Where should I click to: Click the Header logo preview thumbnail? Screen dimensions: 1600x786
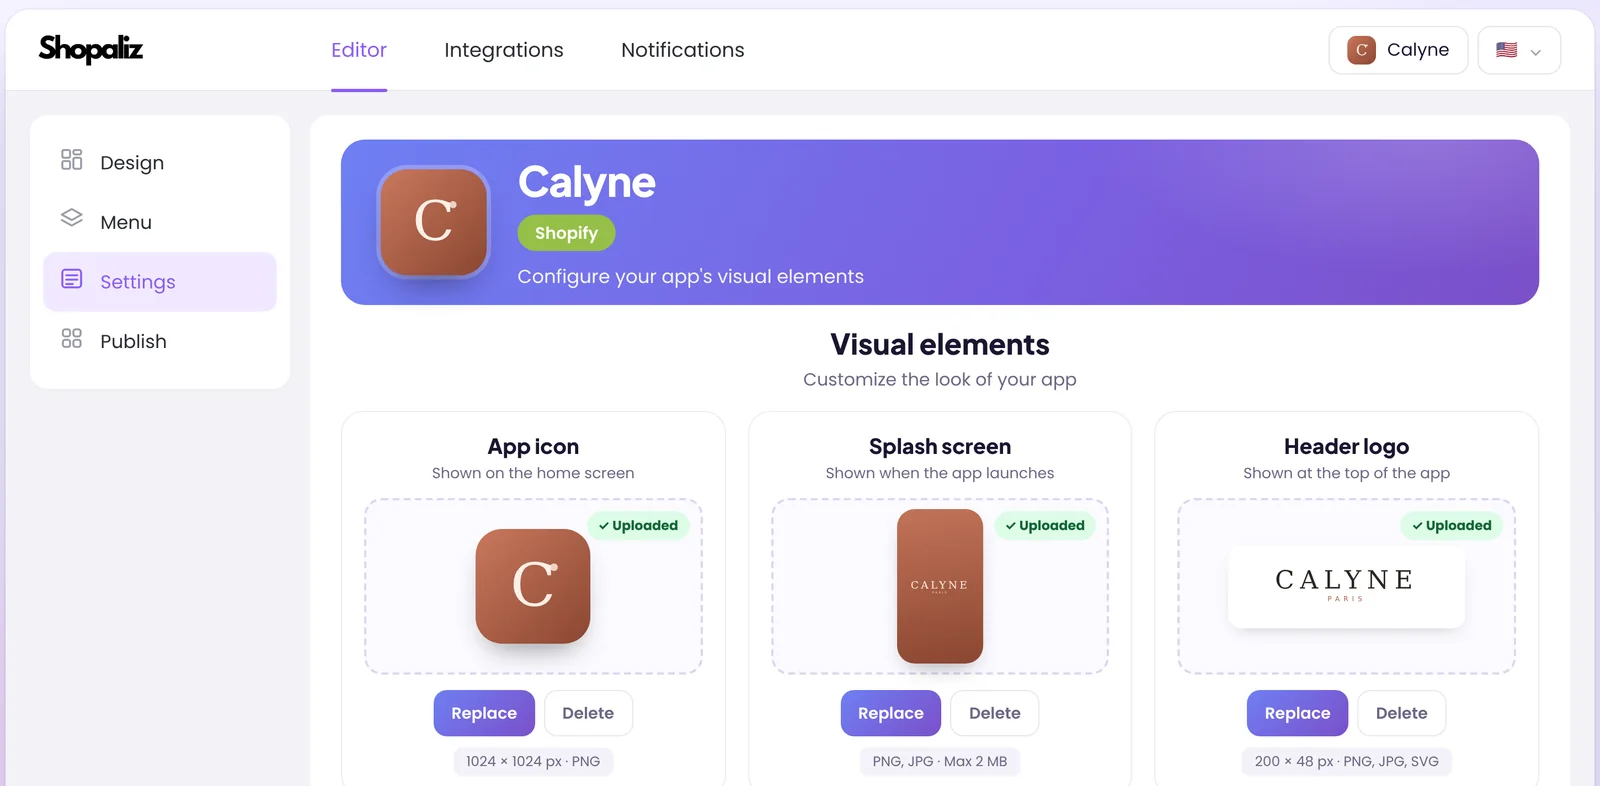1346,586
